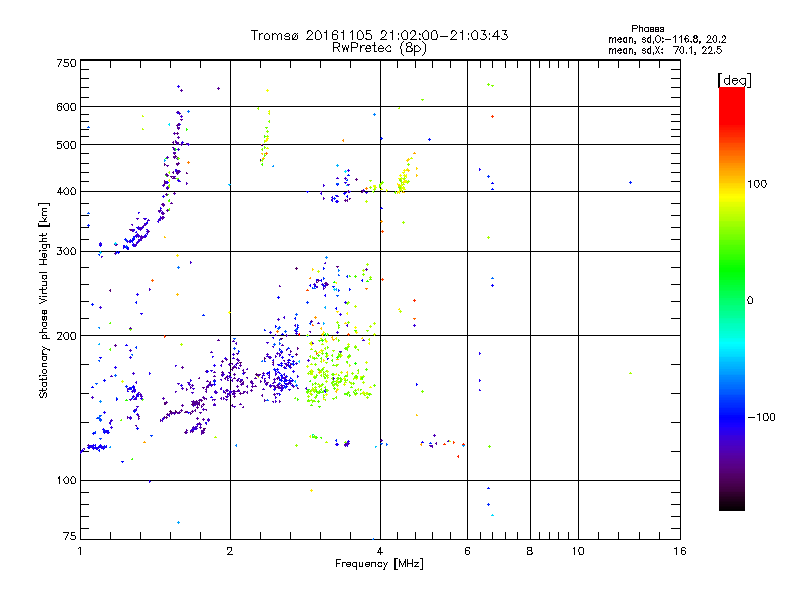
Task: Click the 'Phases' header text
Action: (647, 29)
